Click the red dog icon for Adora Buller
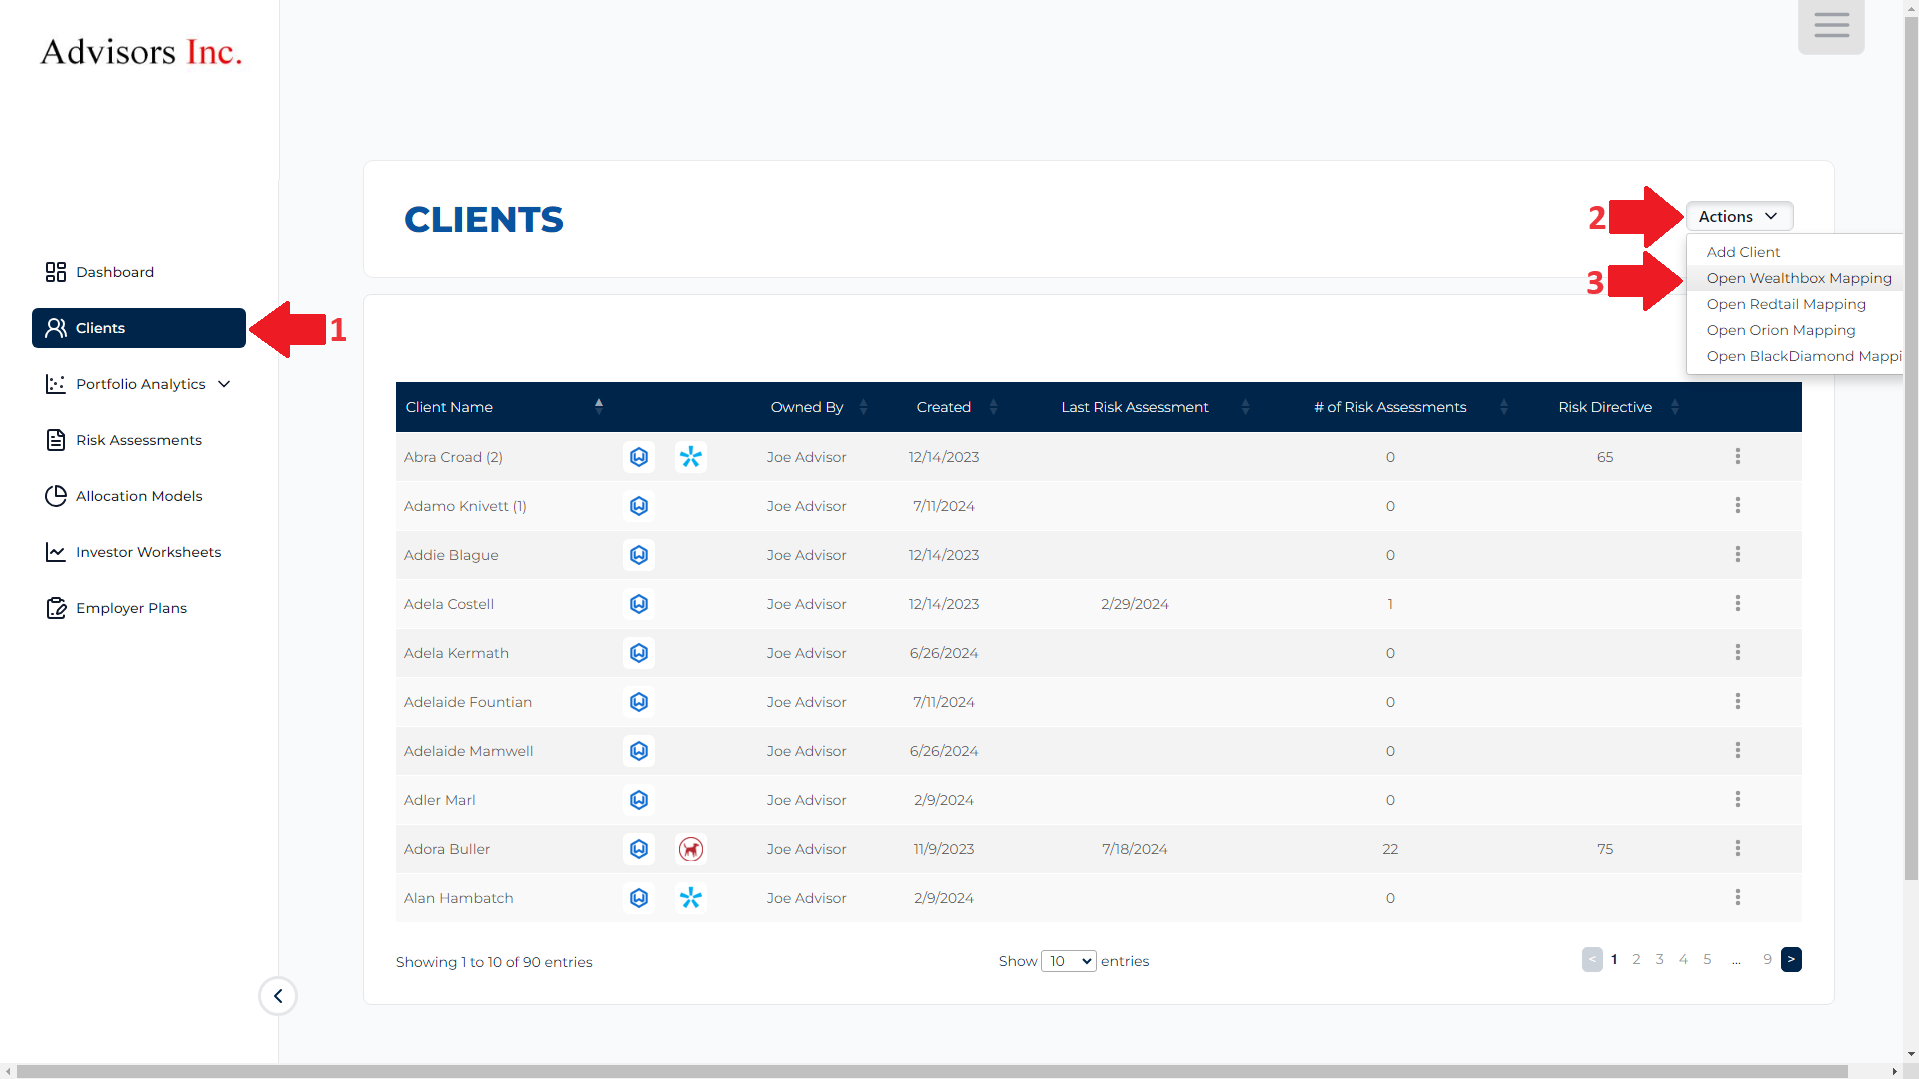The height and width of the screenshot is (1079, 1919). pos(690,849)
